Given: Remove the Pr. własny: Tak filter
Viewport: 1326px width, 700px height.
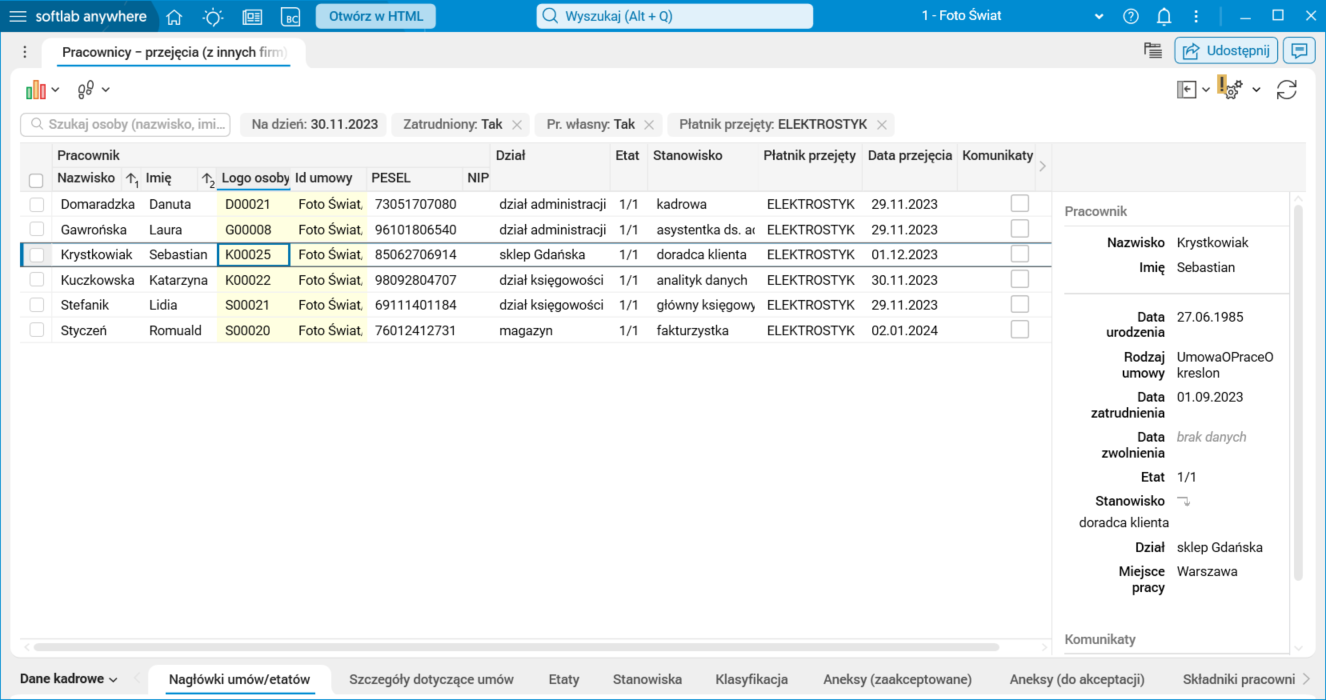Looking at the screenshot, I should [649, 125].
